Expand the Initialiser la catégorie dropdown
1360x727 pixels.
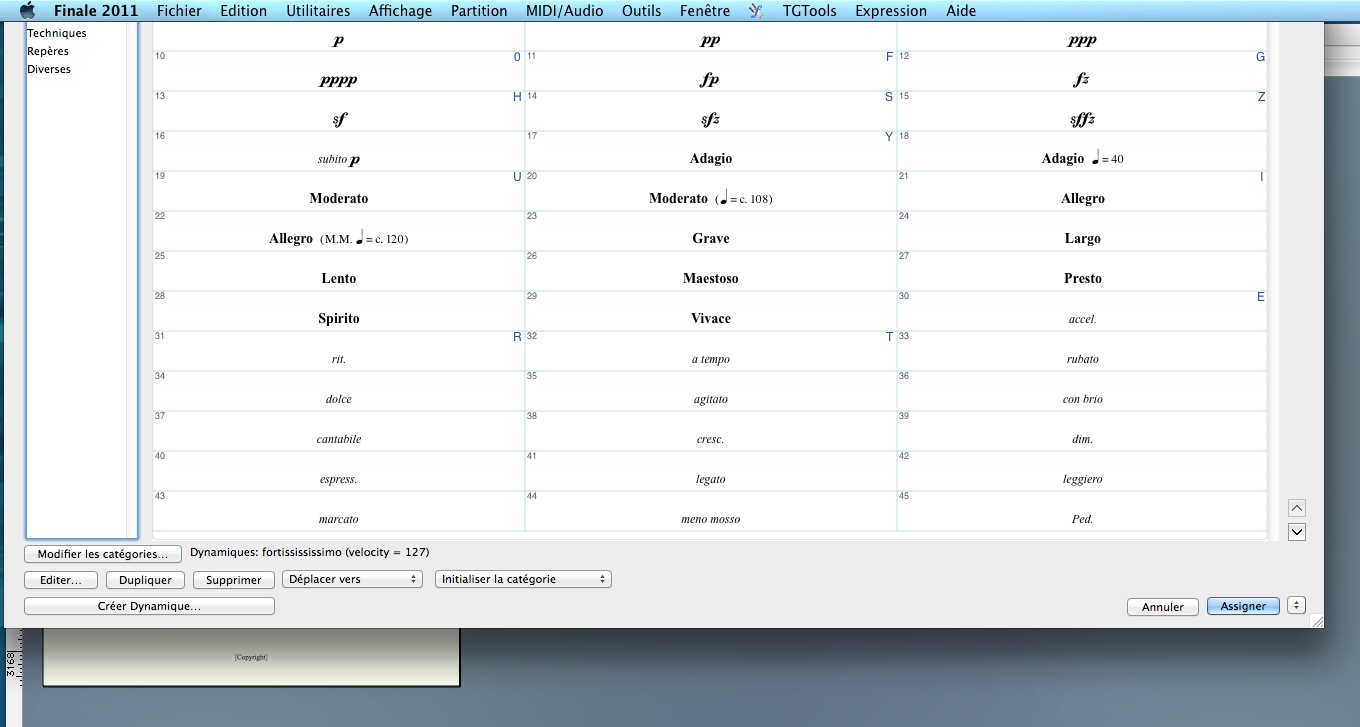pyautogui.click(x=523, y=579)
